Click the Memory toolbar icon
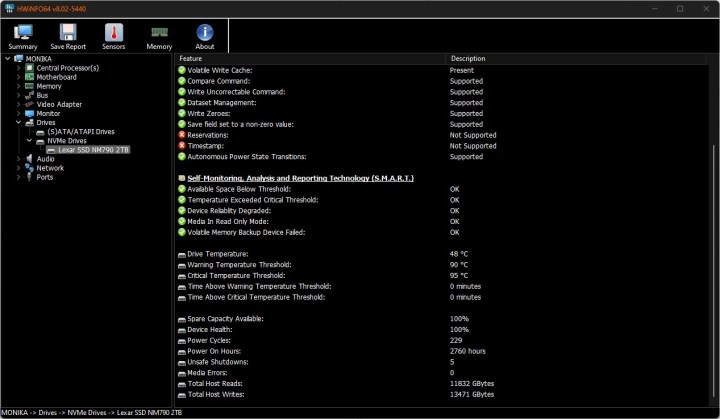This screenshot has height=419, width=720. click(x=159, y=33)
